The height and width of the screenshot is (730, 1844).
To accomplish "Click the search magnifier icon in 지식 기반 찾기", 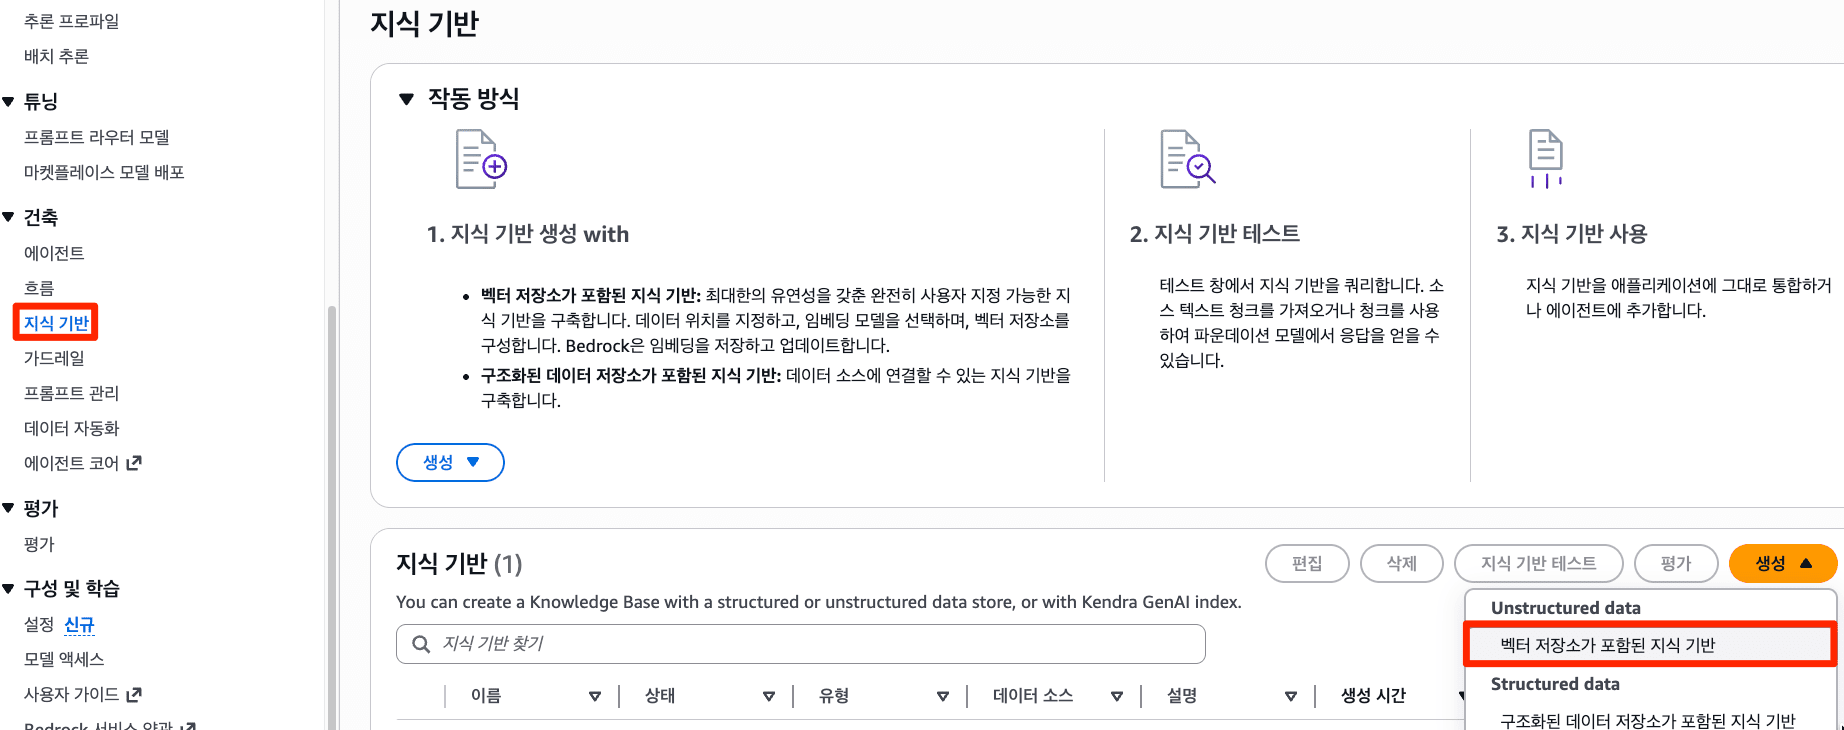I will (x=422, y=644).
